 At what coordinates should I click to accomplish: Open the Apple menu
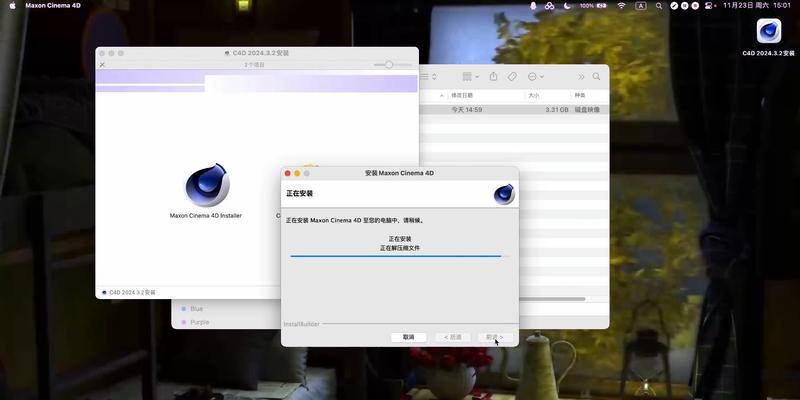tap(12, 6)
